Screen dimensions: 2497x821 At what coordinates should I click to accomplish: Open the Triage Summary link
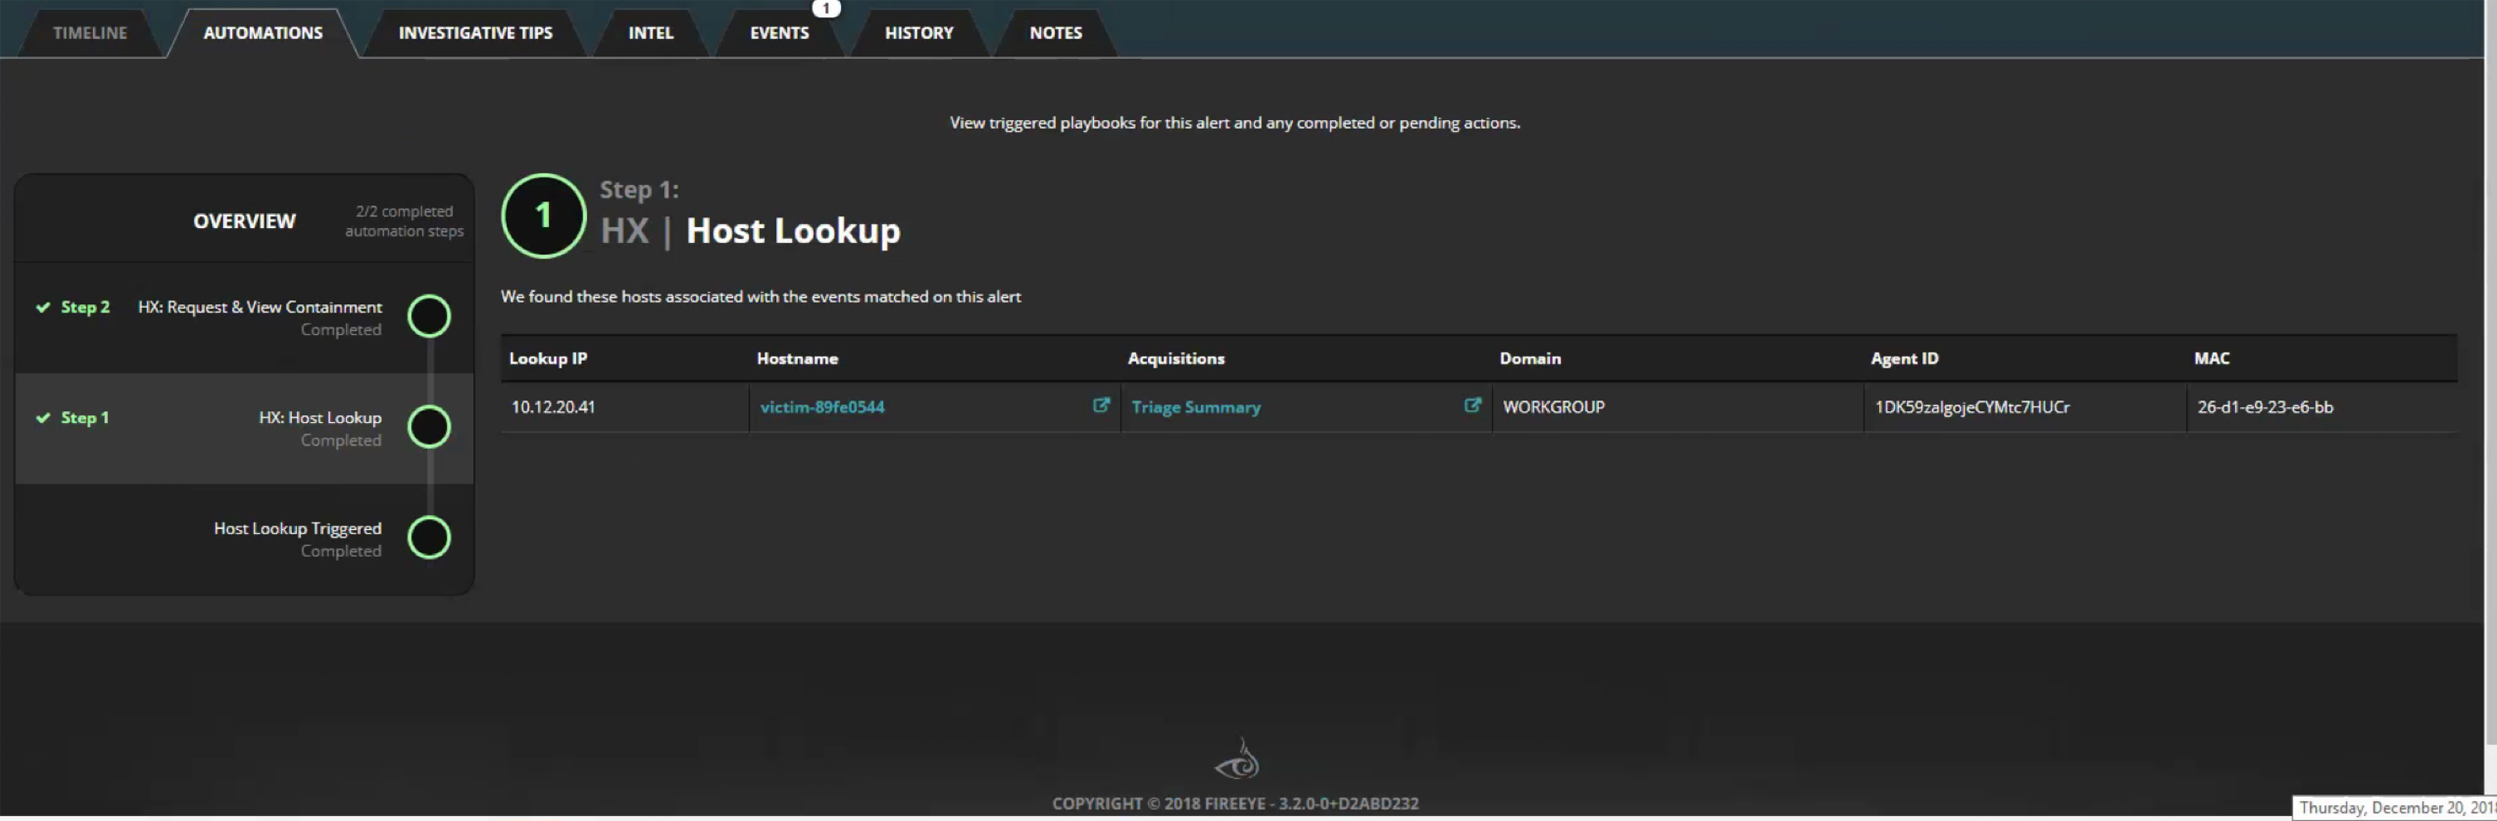point(1196,407)
